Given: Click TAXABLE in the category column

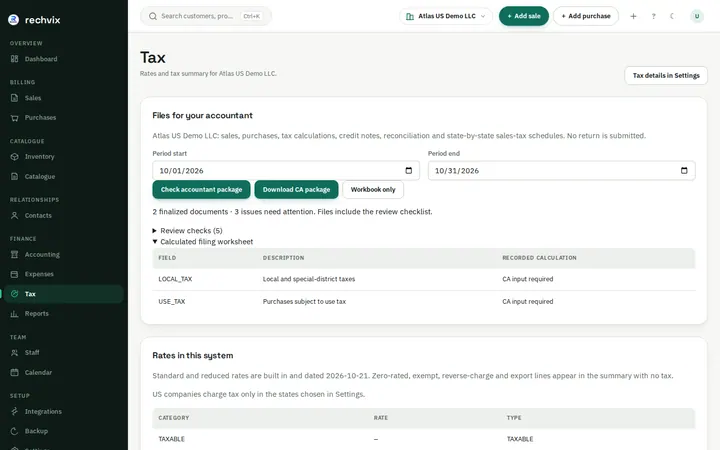Looking at the screenshot, I should click(171, 439).
